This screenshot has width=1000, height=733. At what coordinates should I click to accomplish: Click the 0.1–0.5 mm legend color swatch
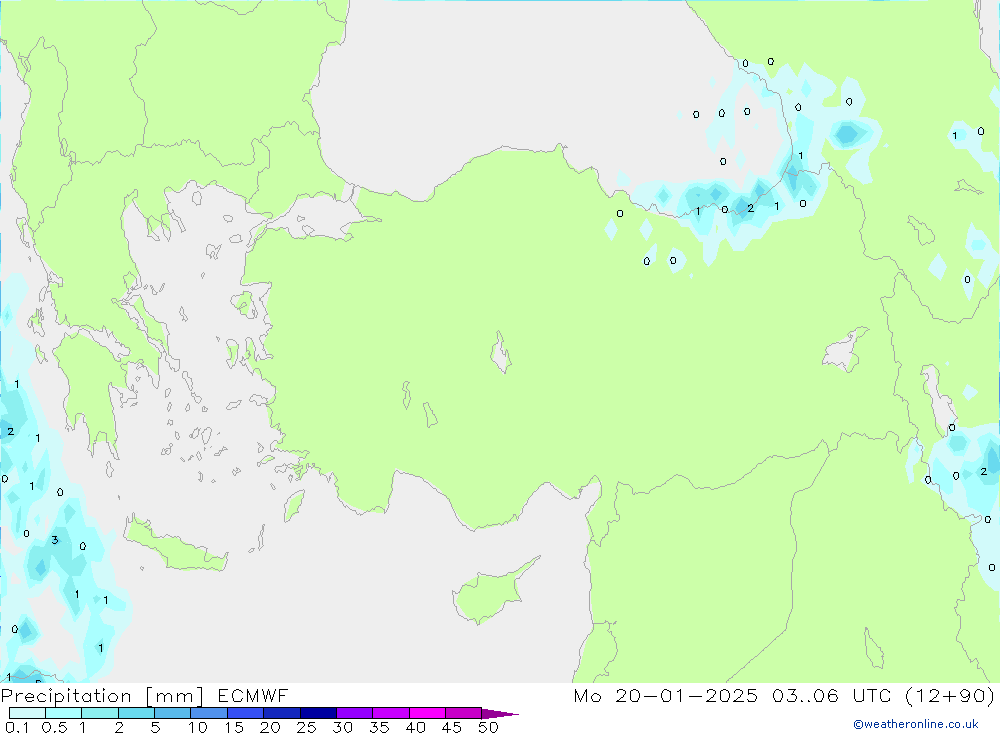pyautogui.click(x=27, y=713)
